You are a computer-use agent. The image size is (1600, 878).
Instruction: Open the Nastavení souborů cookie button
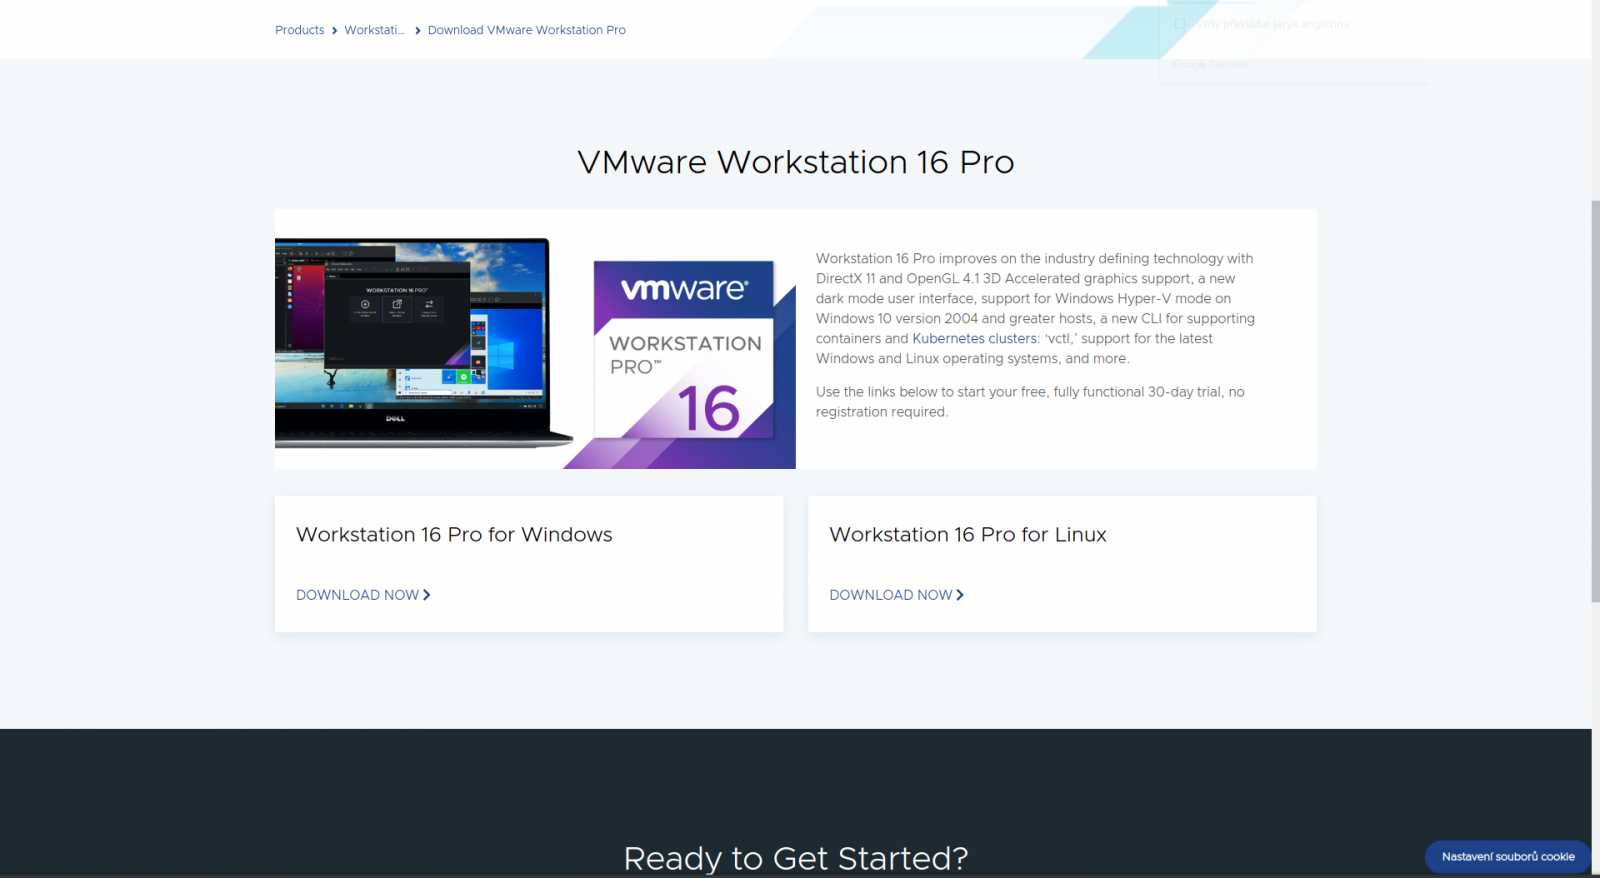click(1508, 857)
